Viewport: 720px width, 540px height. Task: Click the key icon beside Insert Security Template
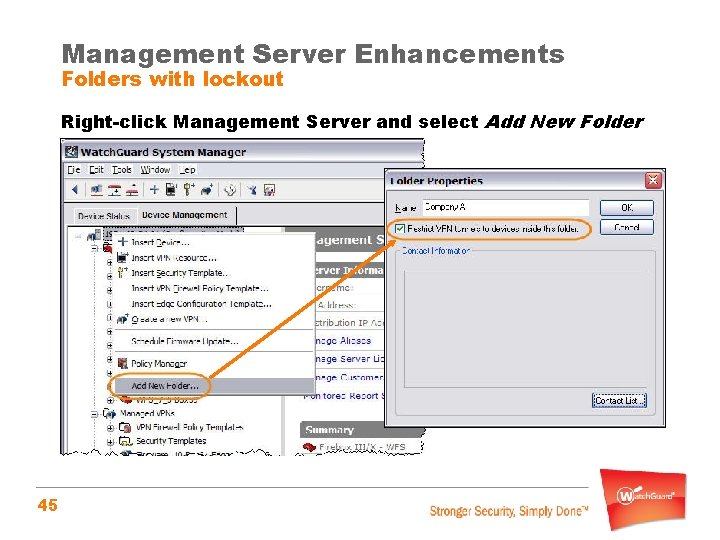pos(122,272)
